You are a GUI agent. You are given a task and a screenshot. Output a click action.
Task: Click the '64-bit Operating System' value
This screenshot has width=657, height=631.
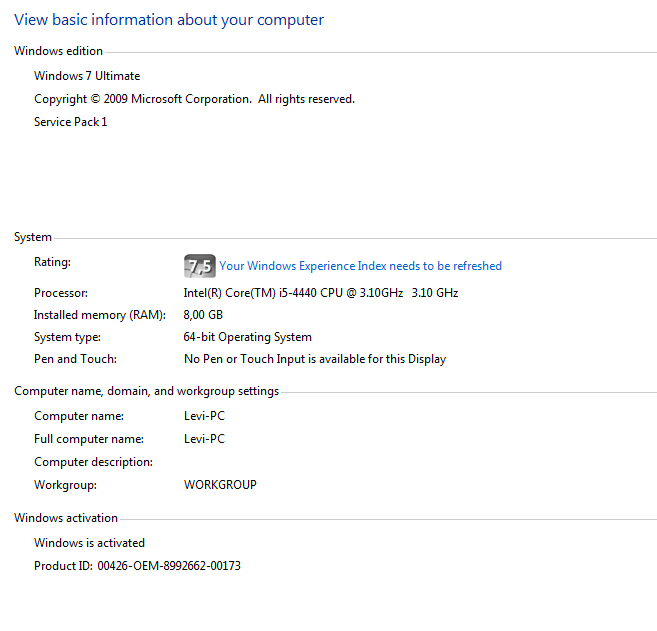pyautogui.click(x=248, y=337)
